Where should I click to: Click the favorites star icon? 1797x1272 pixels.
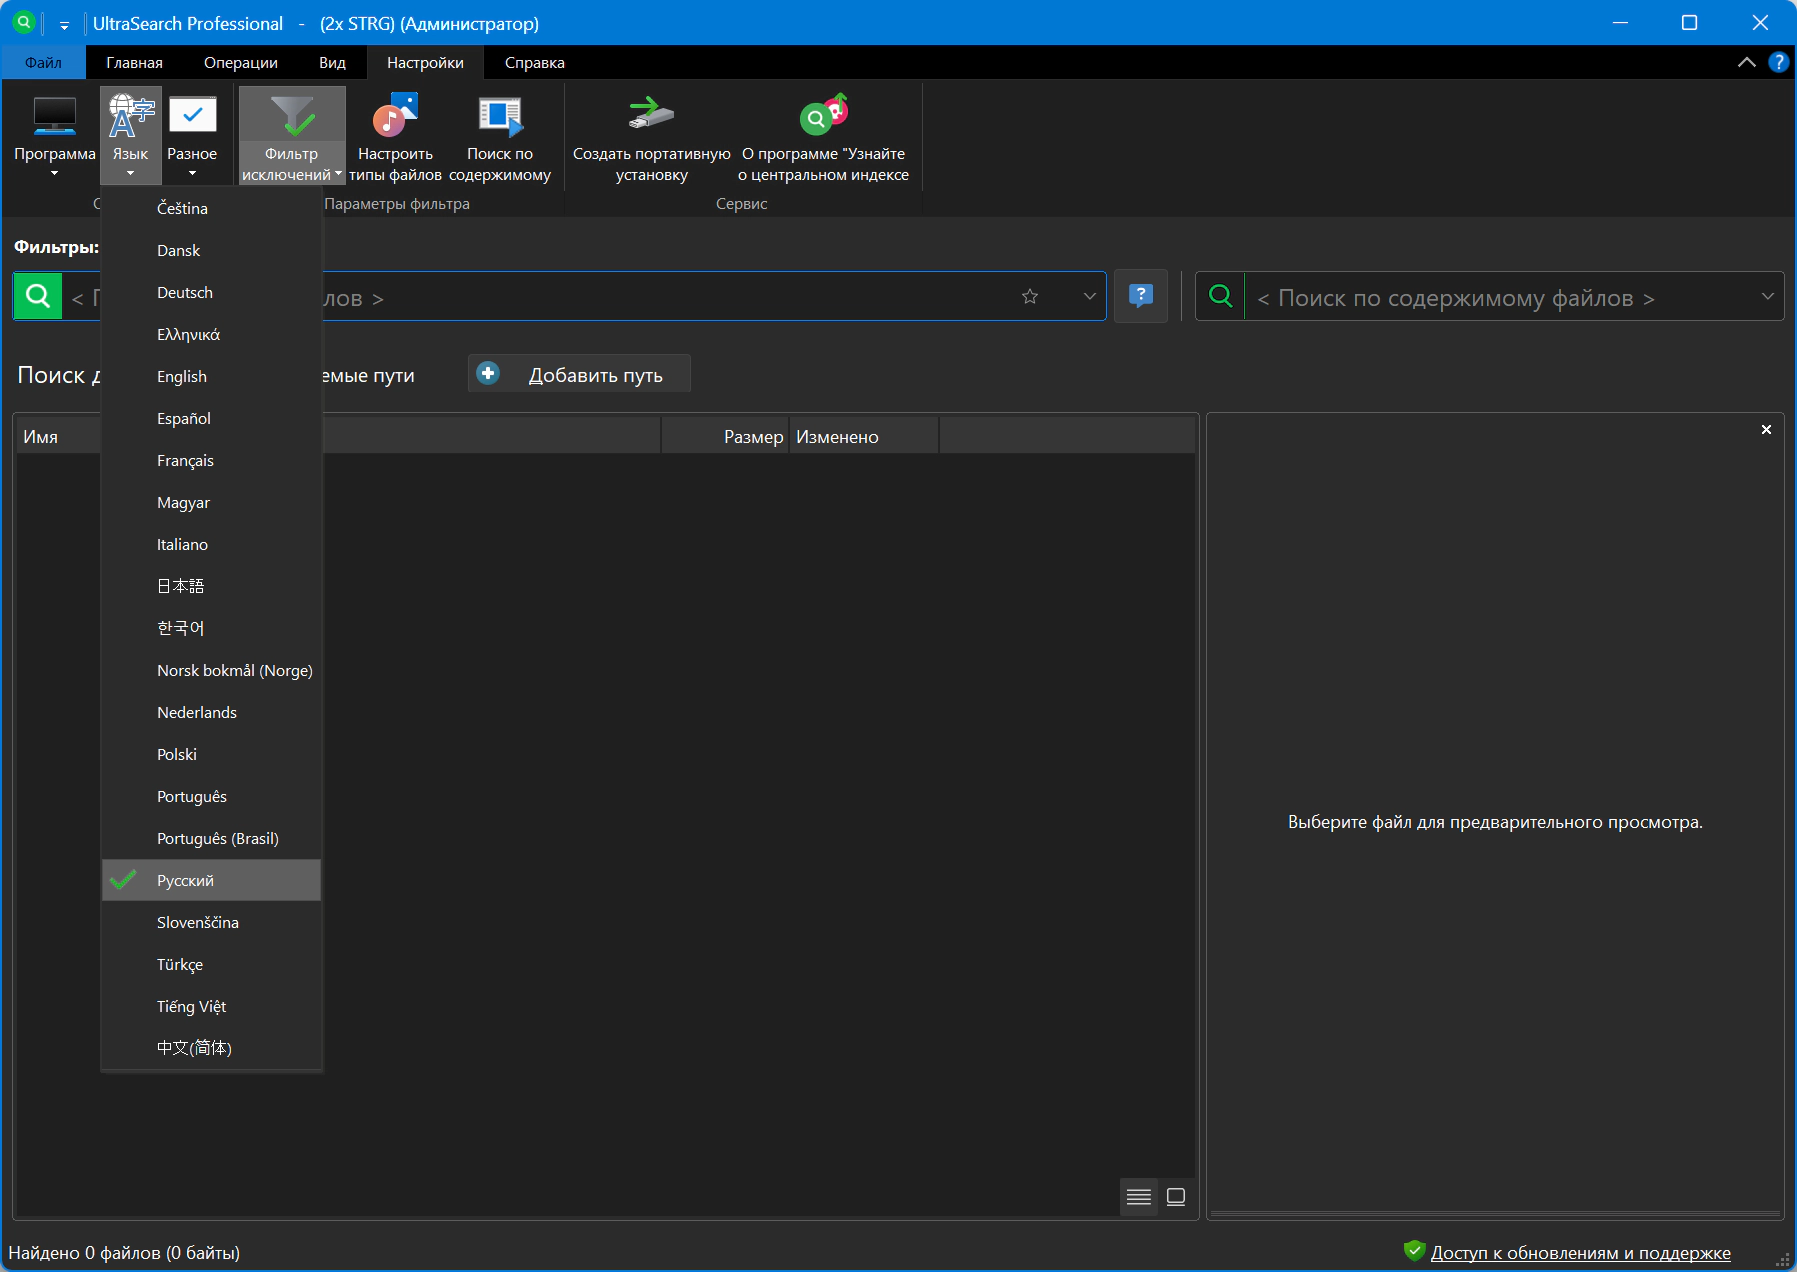coord(1030,296)
